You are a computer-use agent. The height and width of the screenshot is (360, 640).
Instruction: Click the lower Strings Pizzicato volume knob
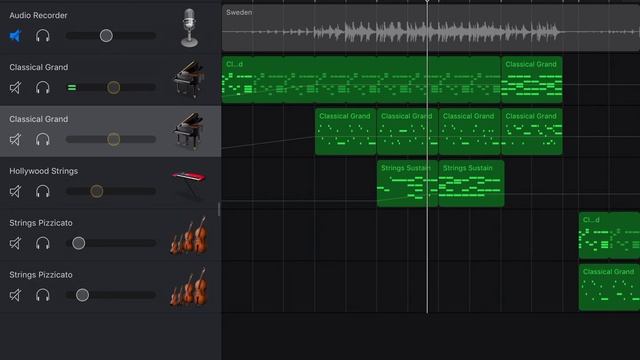coord(82,295)
